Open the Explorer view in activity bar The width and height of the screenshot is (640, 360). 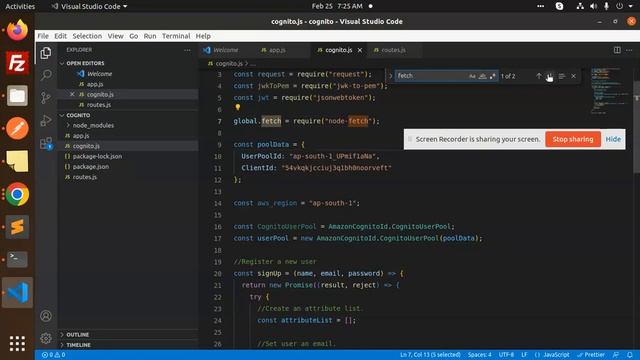46,53
